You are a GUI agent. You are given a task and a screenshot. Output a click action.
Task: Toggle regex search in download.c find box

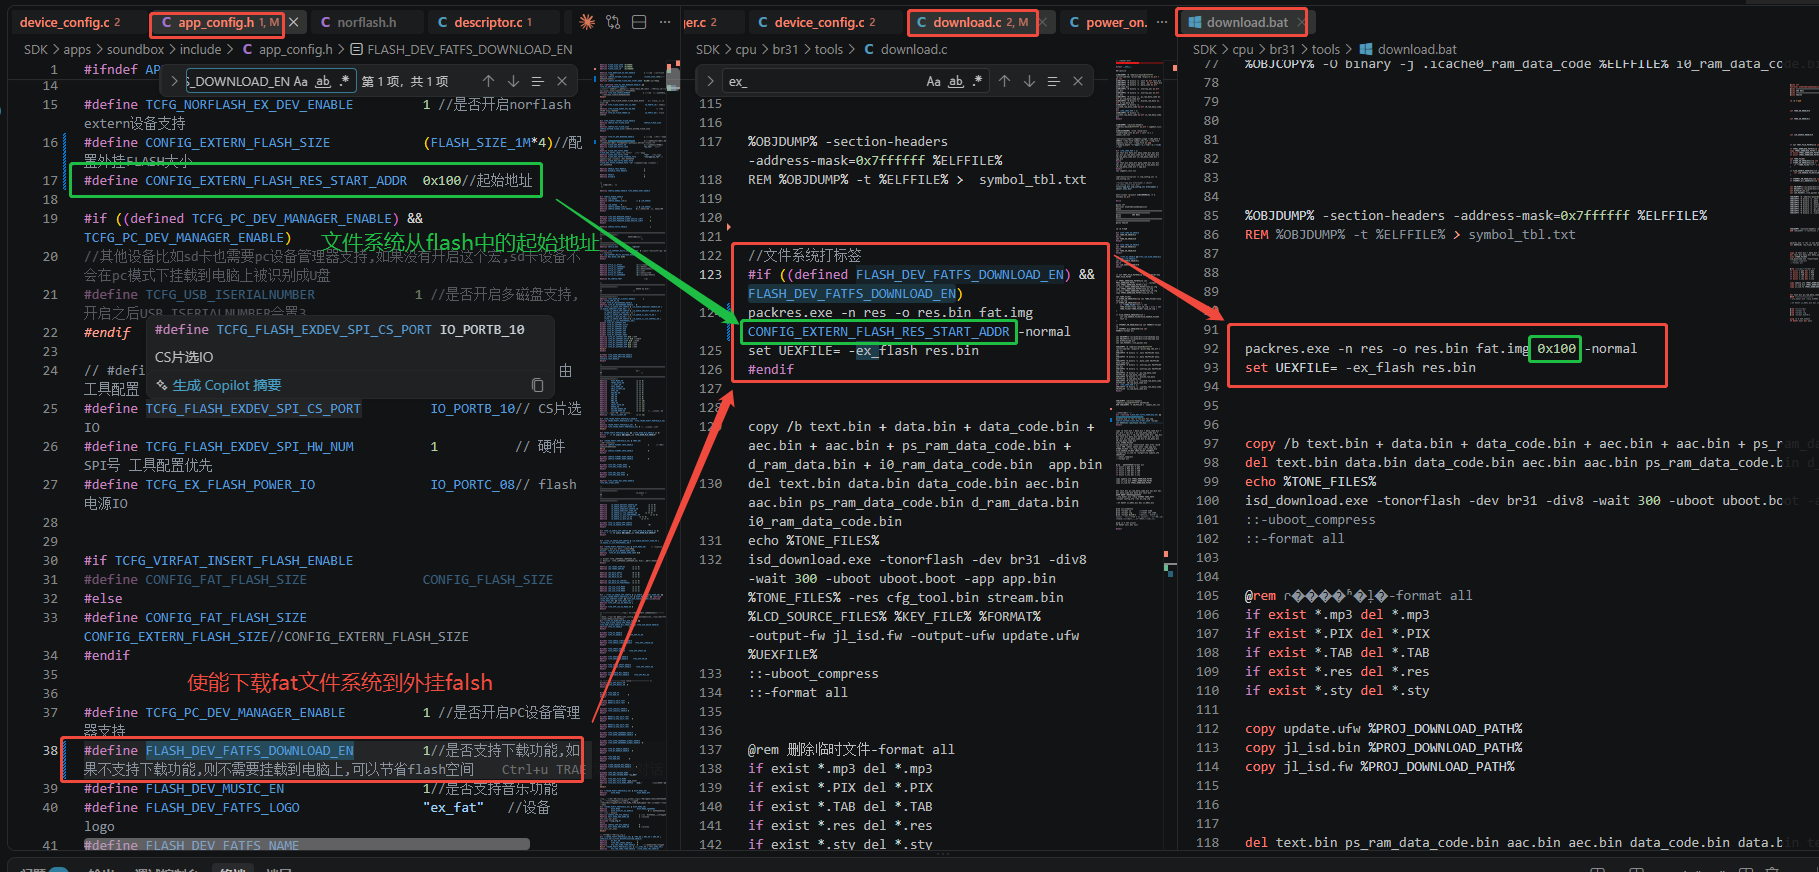pyautogui.click(x=977, y=81)
